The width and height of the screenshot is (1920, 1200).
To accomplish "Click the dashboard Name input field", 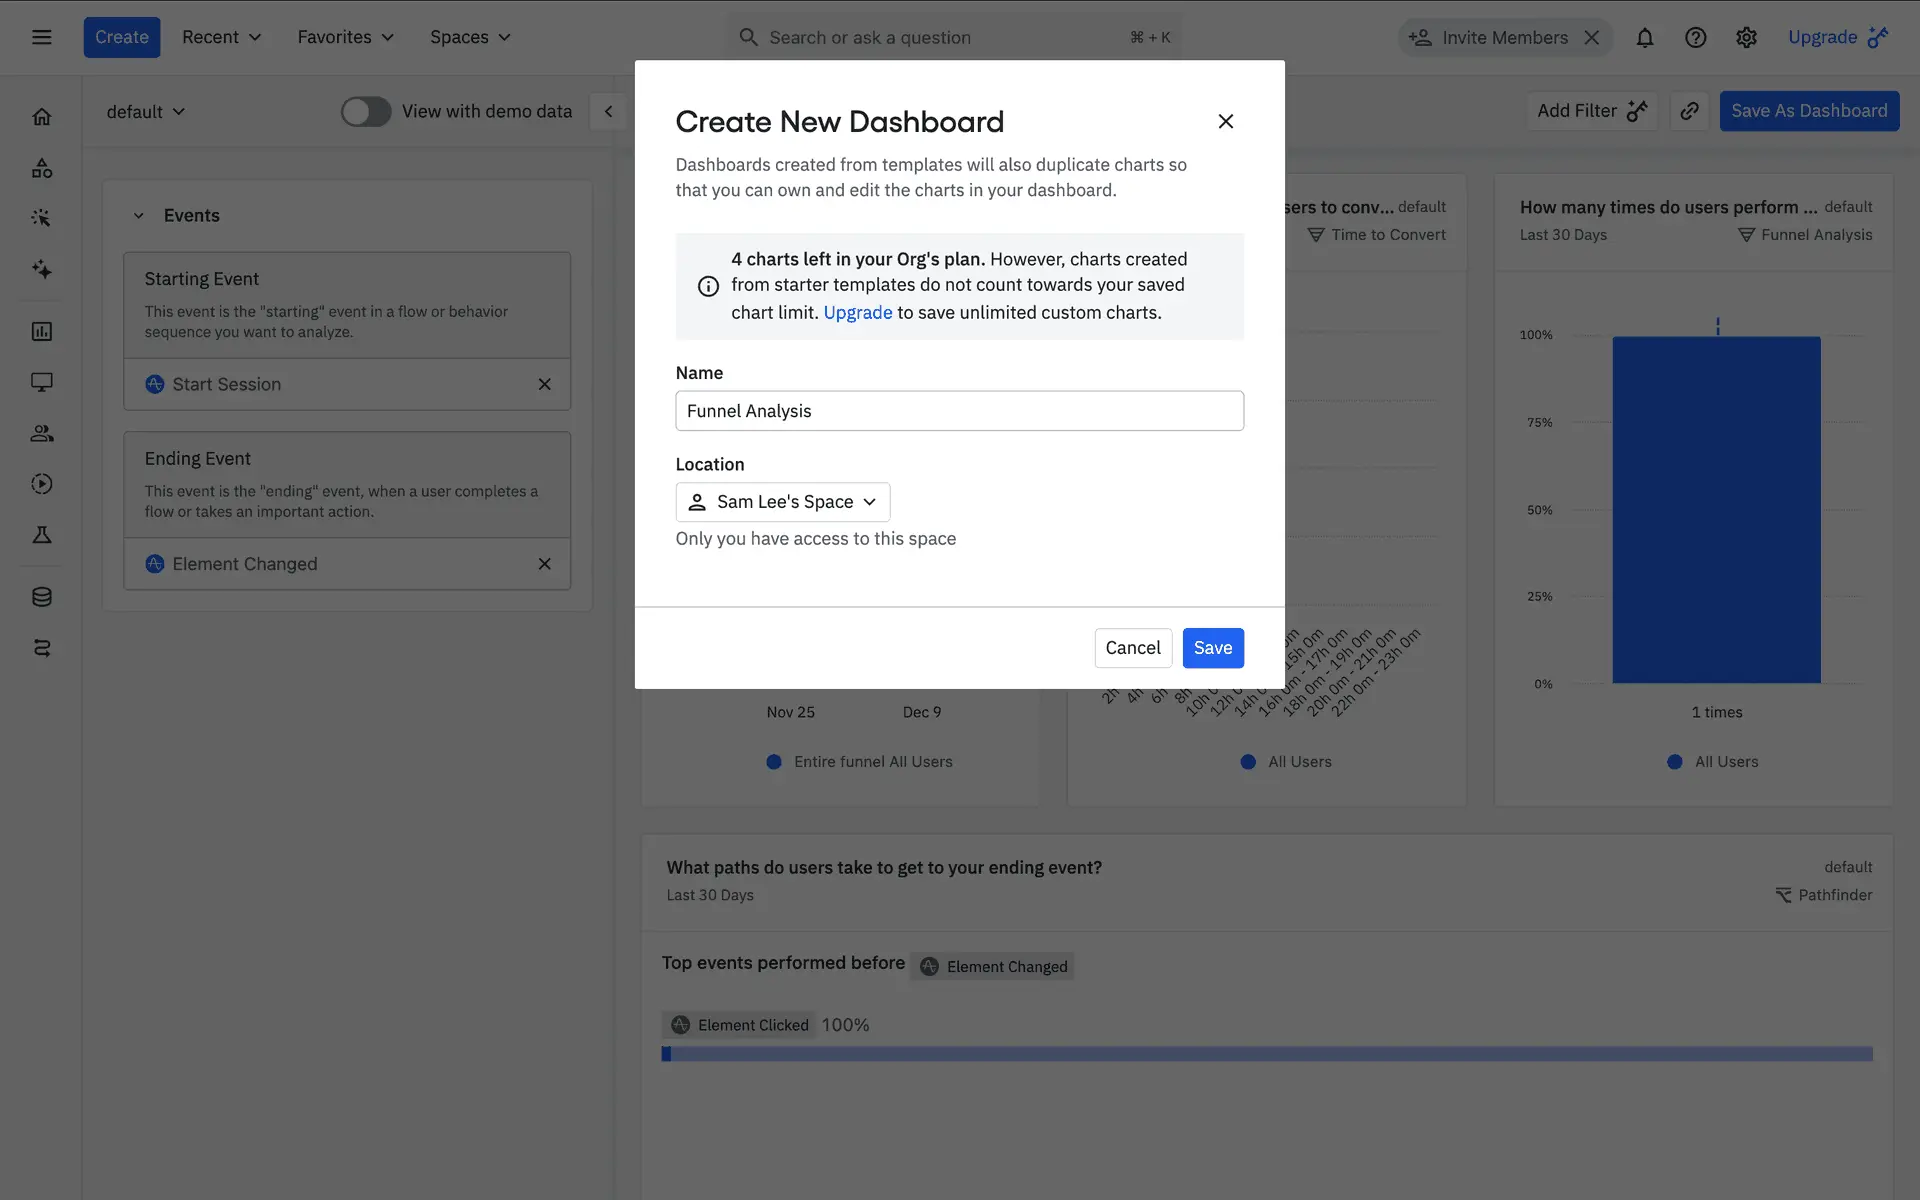I will click(959, 411).
